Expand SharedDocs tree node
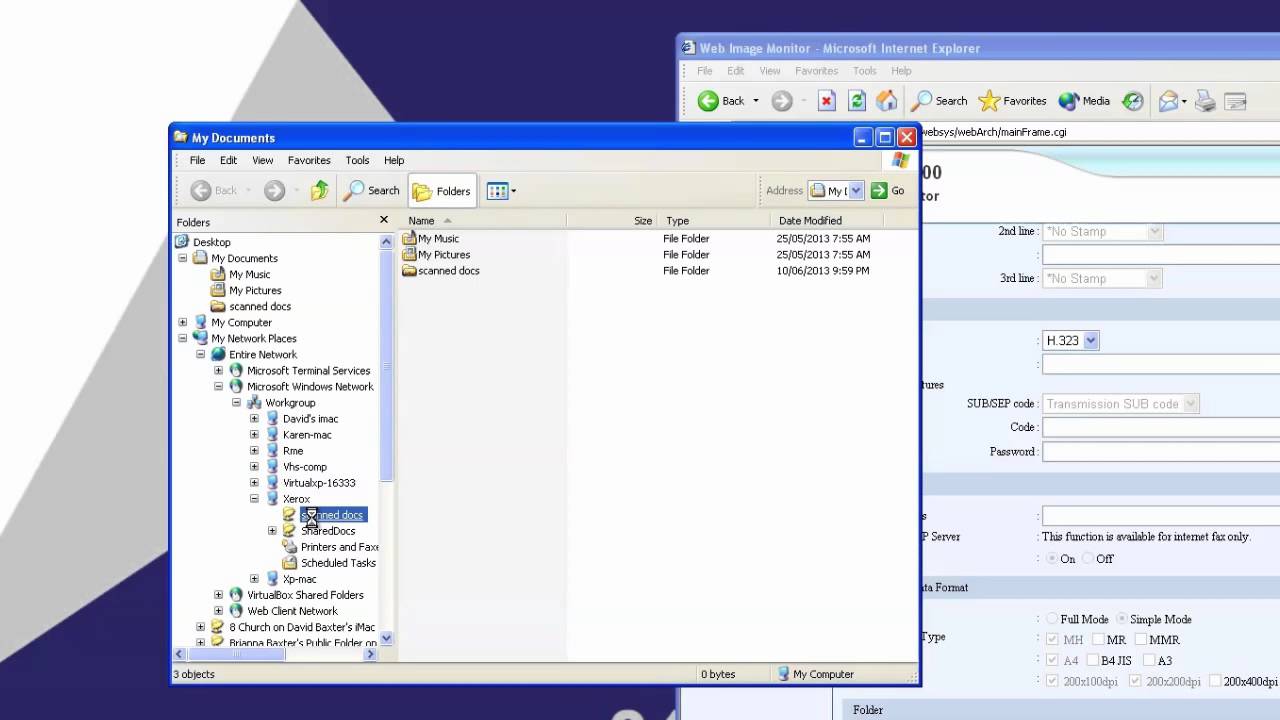The image size is (1280, 720). pos(273,530)
